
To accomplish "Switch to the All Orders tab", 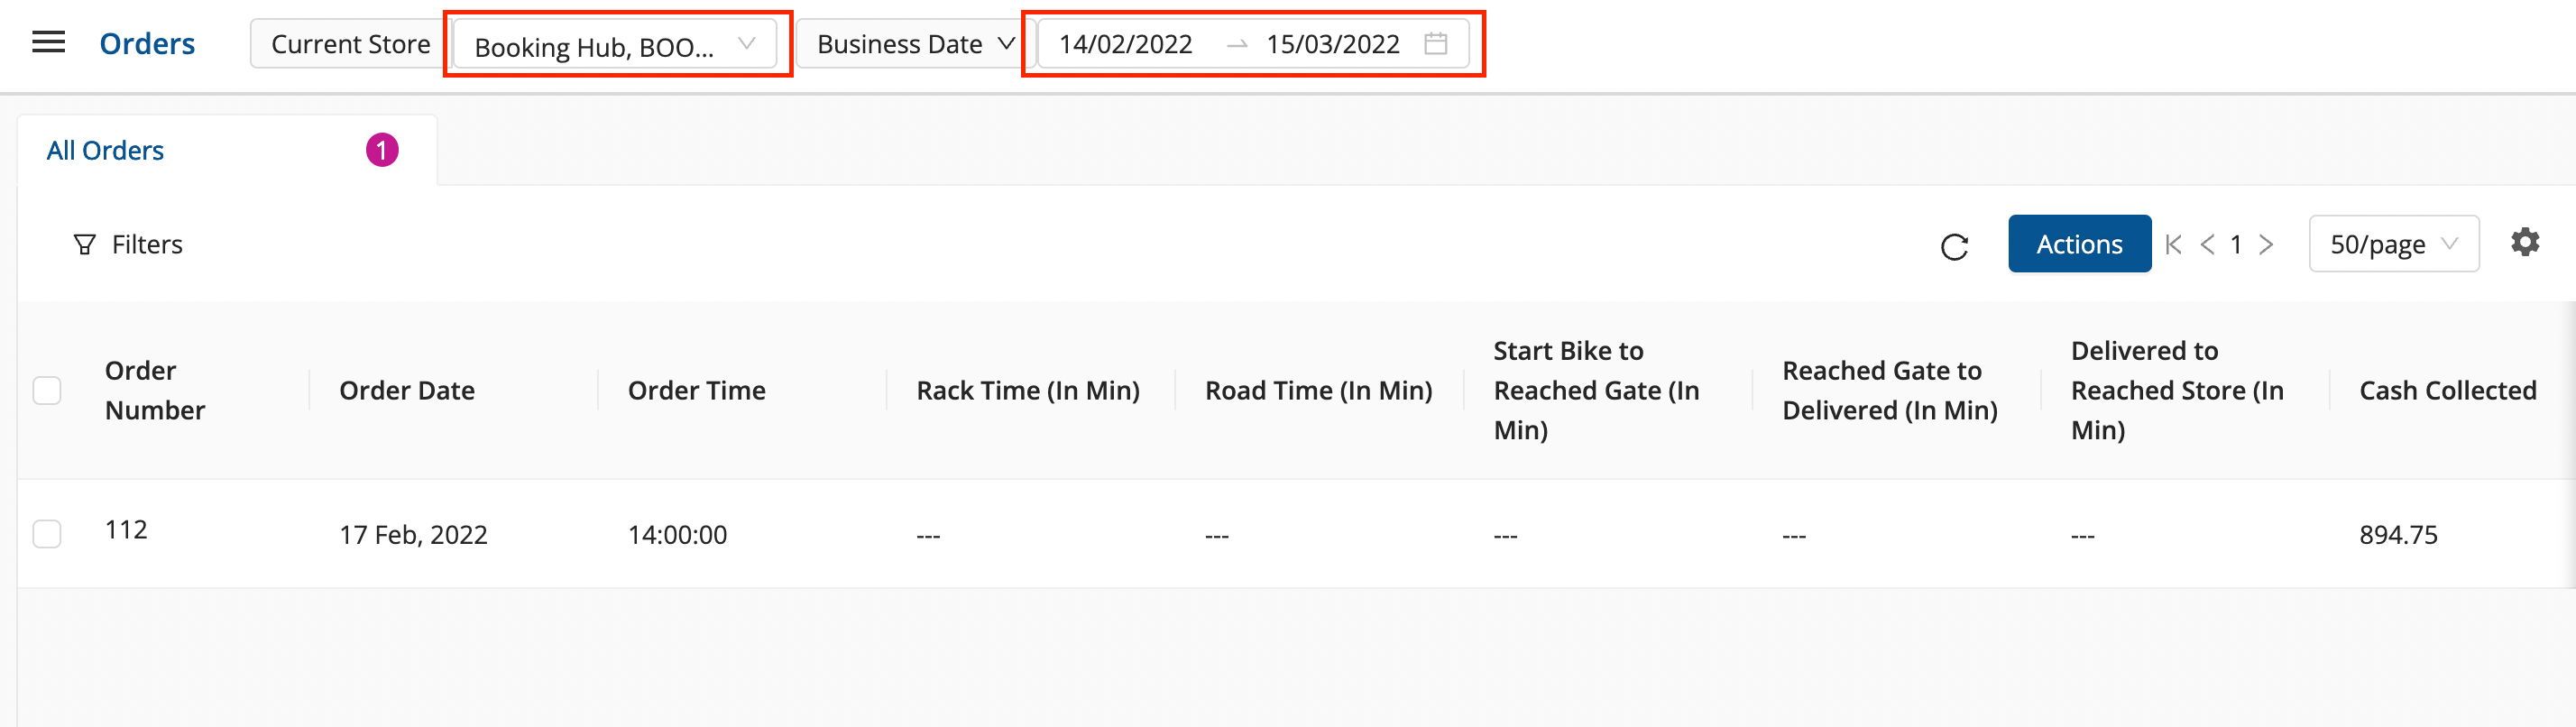I will 105,151.
